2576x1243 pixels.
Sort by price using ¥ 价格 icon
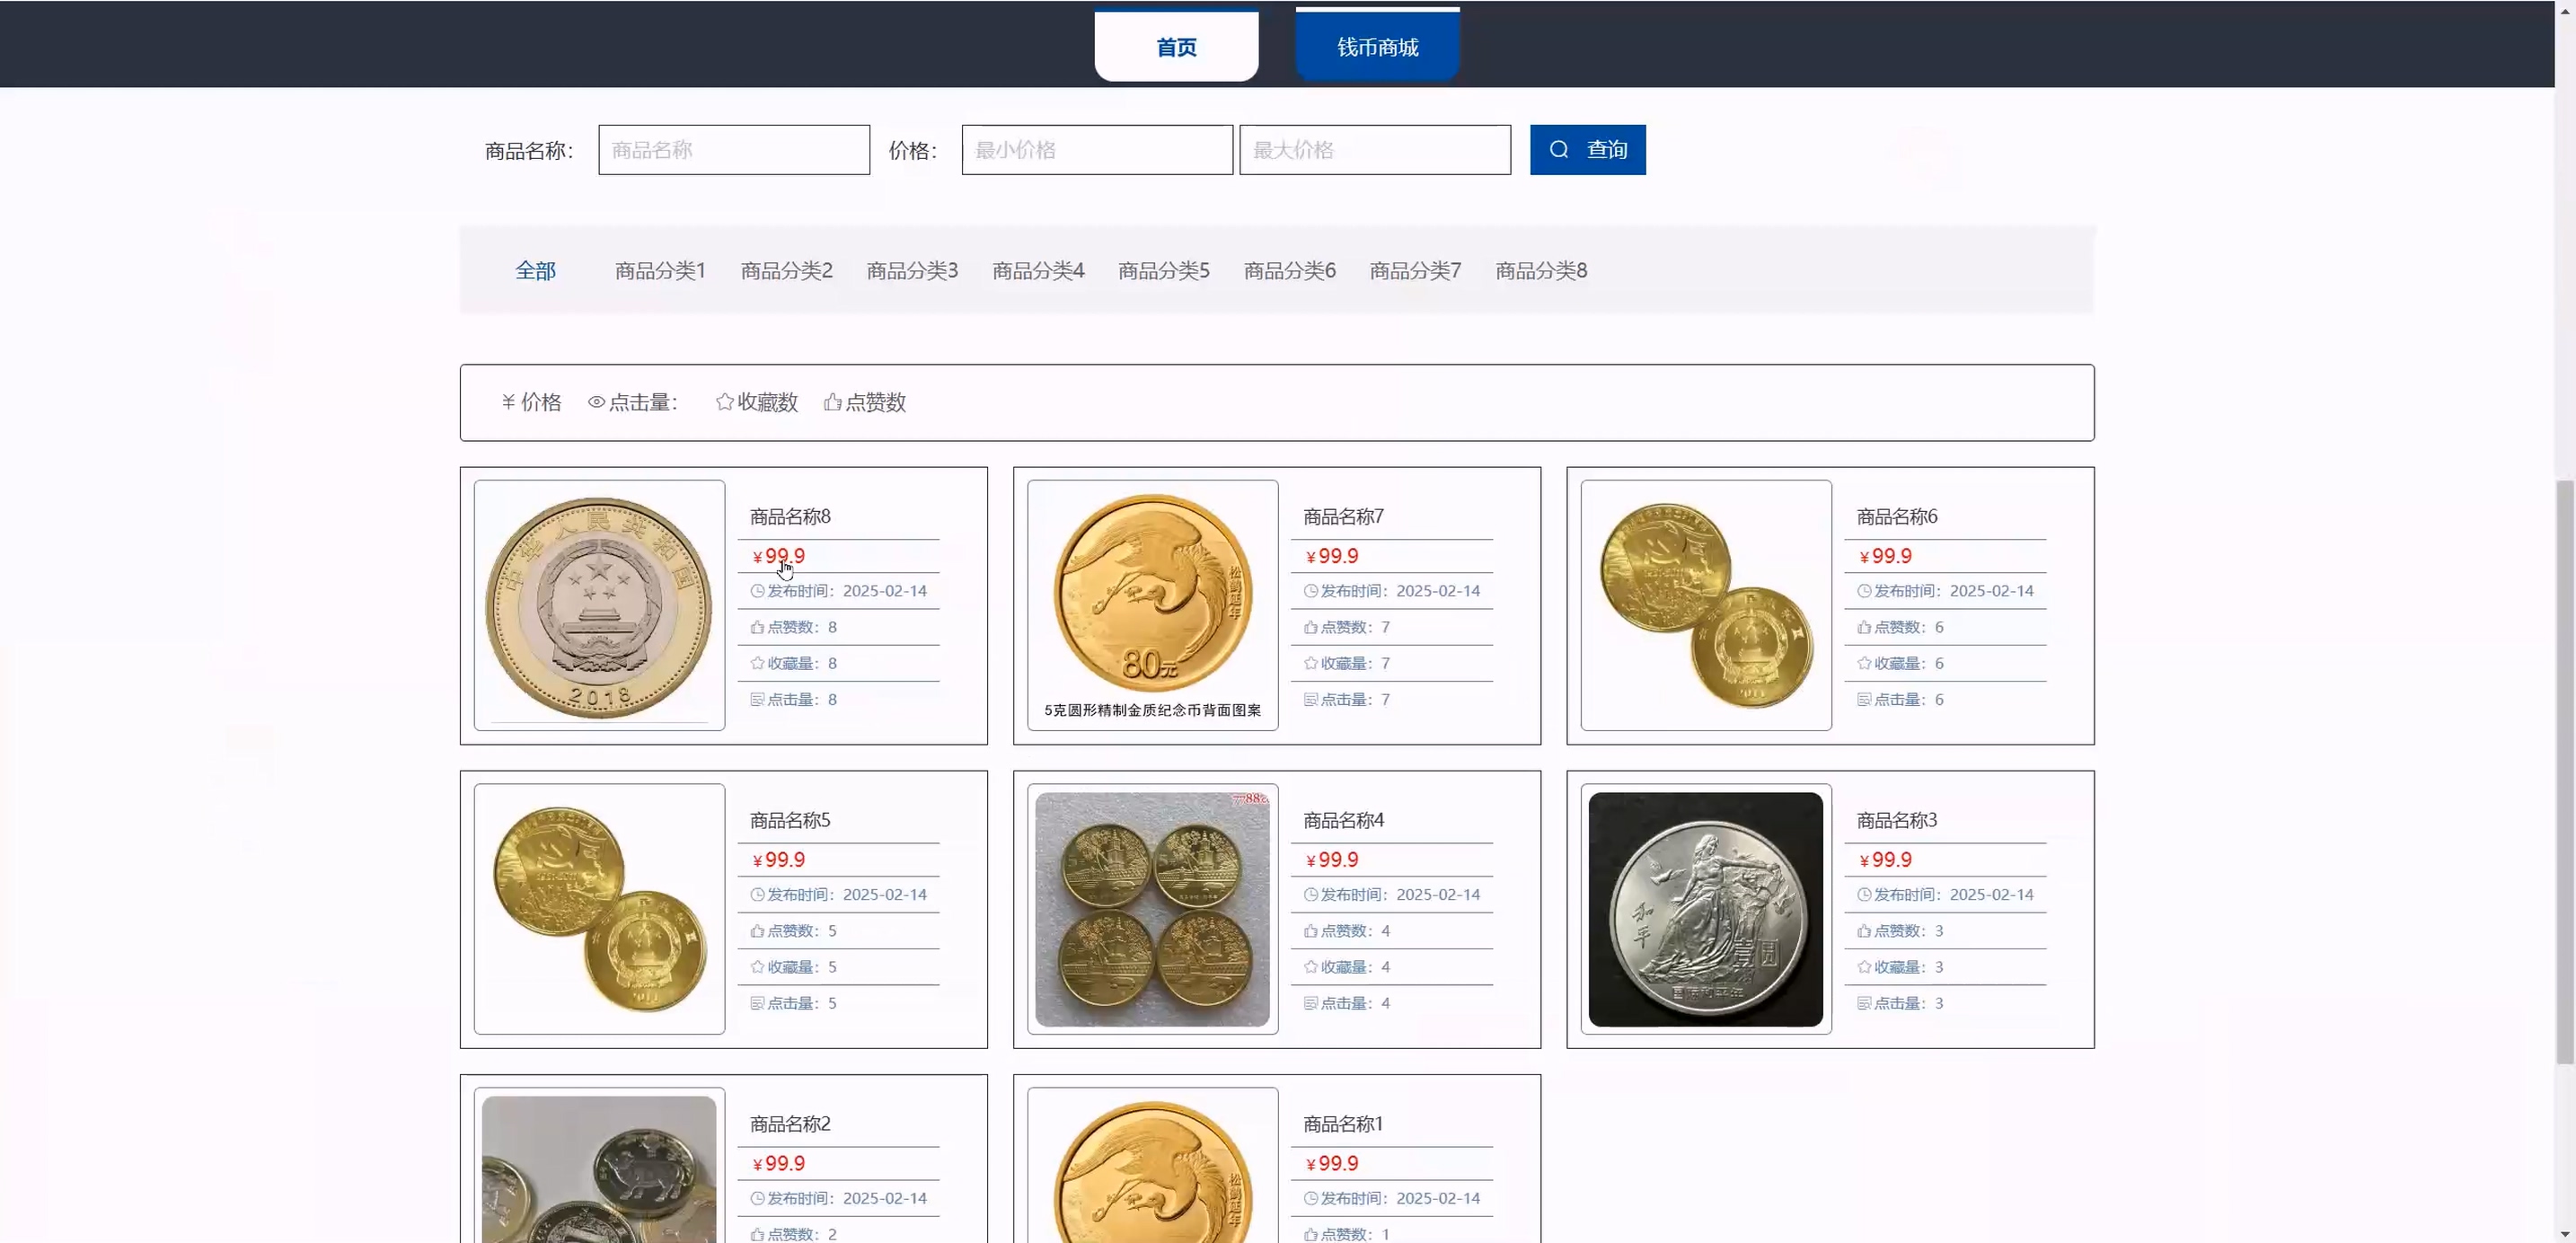[508, 402]
